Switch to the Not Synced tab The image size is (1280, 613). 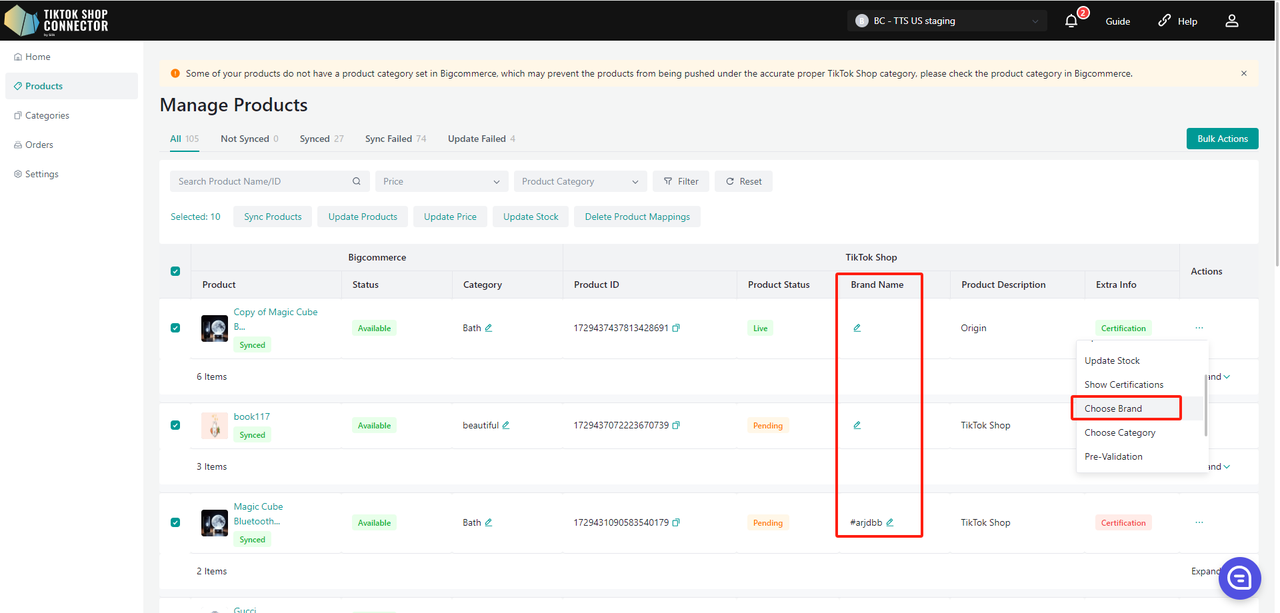(x=250, y=139)
